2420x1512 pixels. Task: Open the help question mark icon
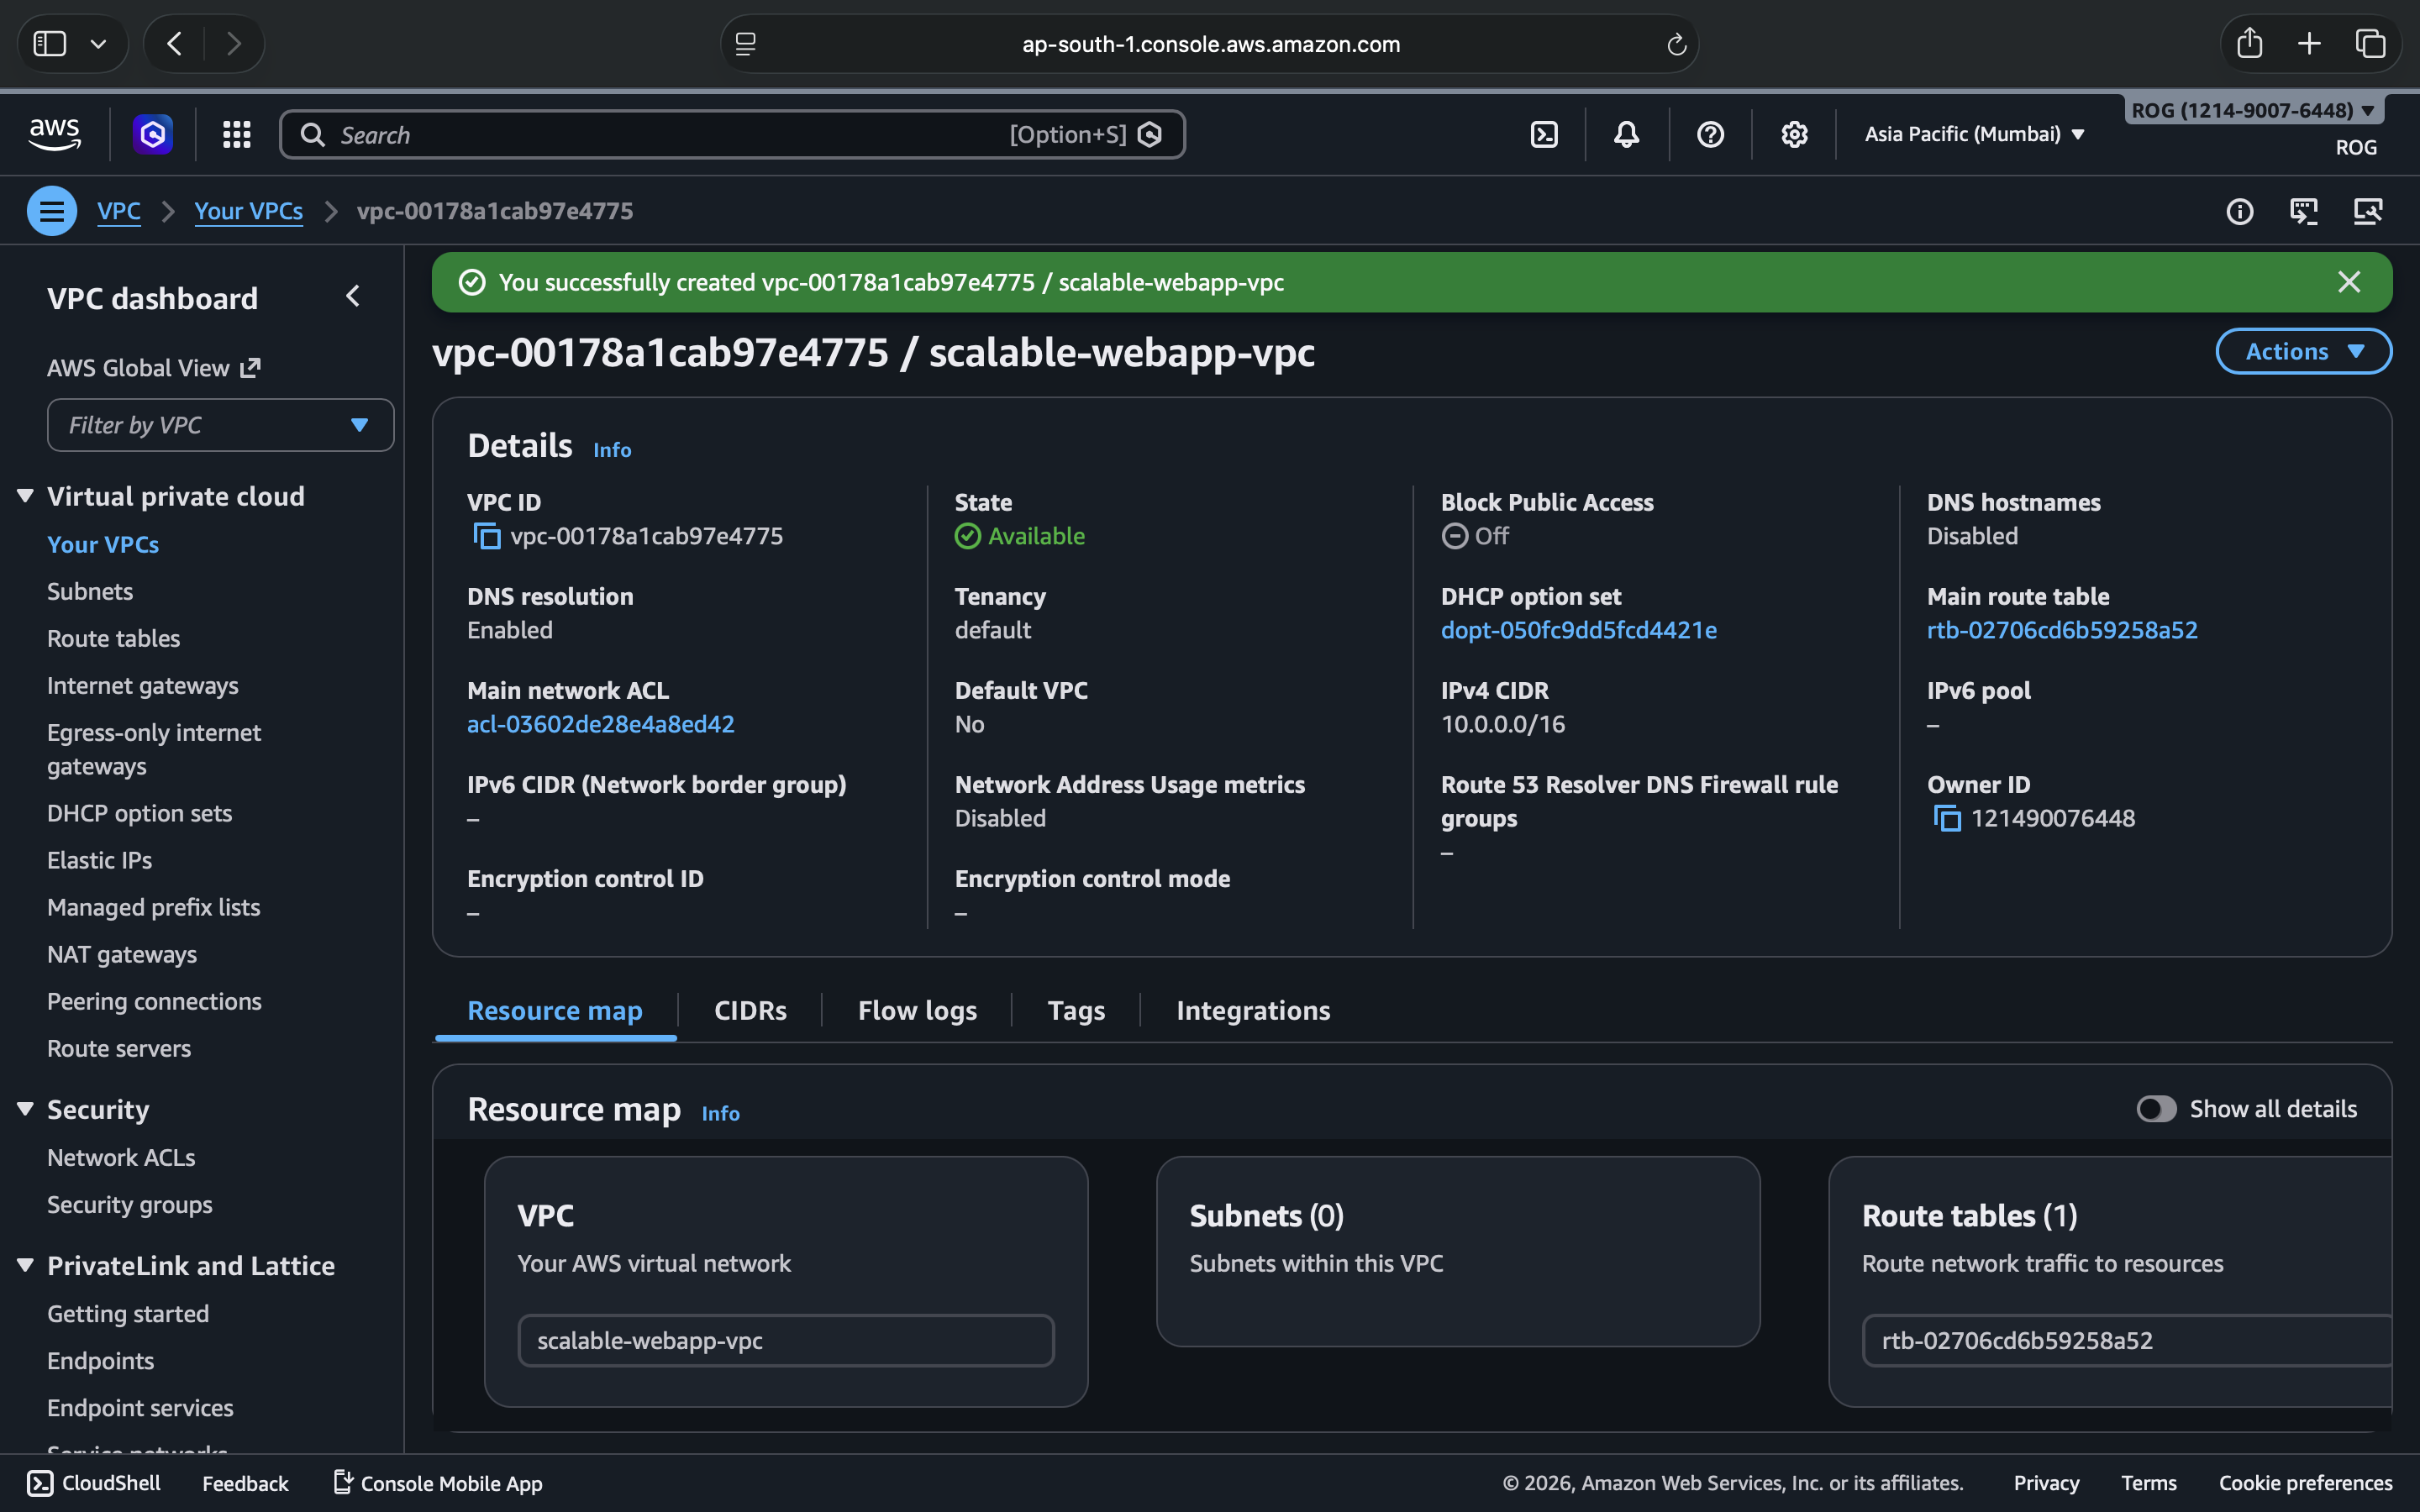click(1710, 134)
